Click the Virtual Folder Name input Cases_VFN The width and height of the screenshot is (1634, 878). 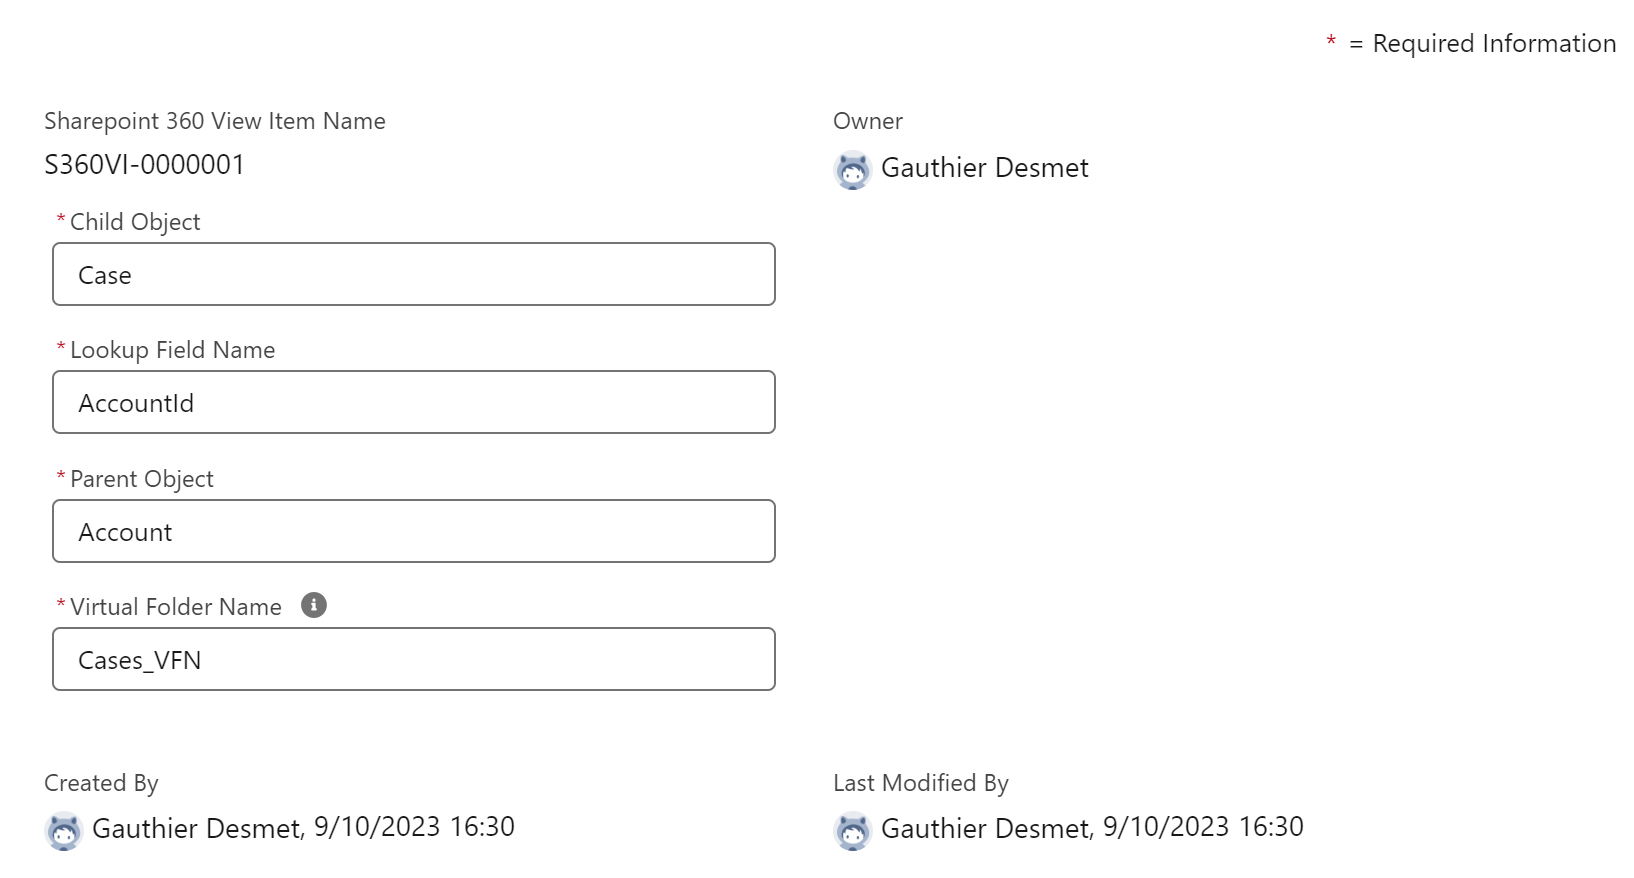[413, 660]
